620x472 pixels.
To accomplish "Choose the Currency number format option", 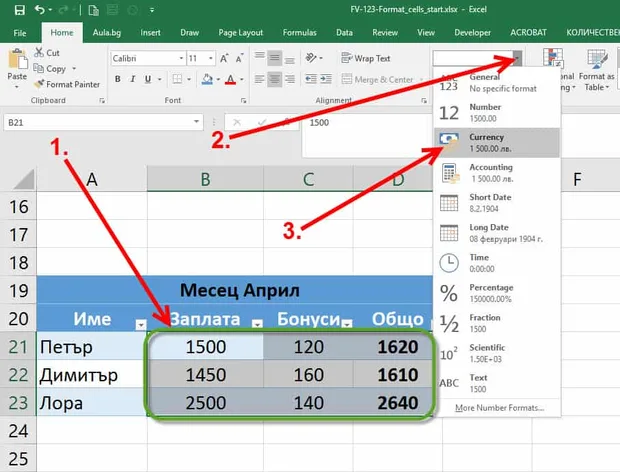I will (497, 143).
